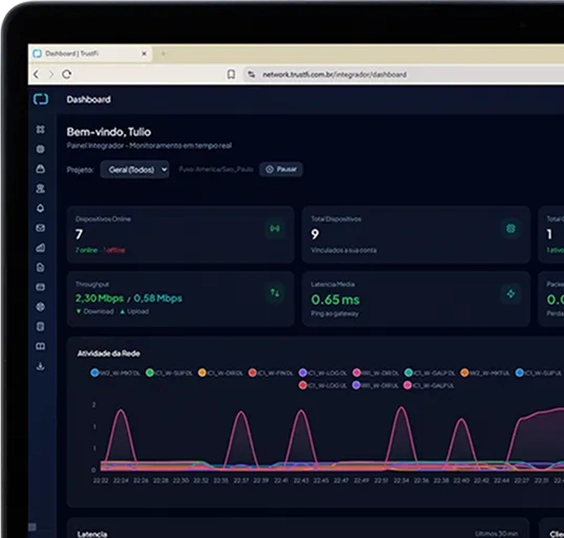Toggle the red IC1_W-LOG UL legend series
Viewport: 564px width, 538px height.
pos(323,385)
